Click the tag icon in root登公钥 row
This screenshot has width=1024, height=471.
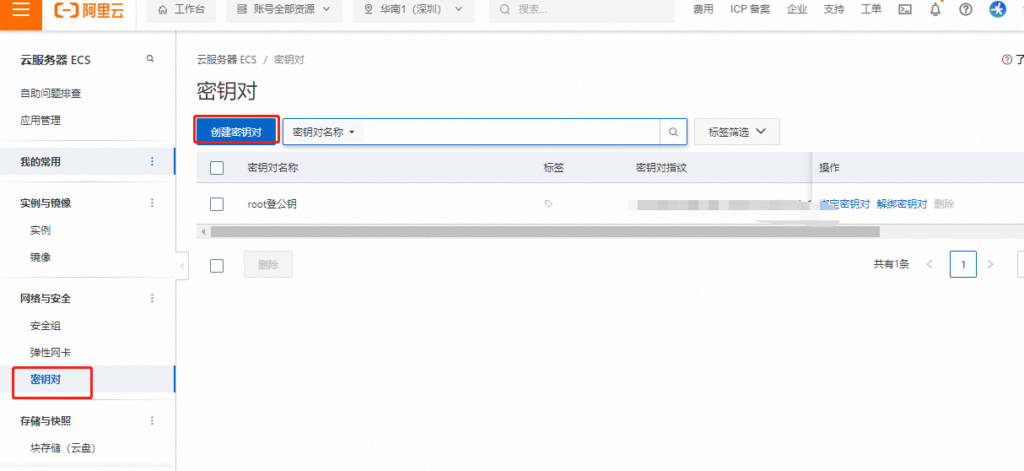548,204
